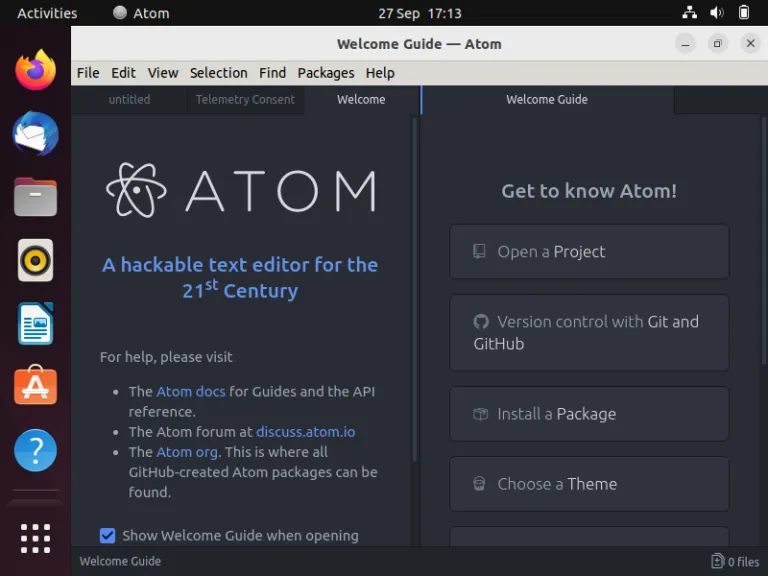Click 0 files in the status bar
The width and height of the screenshot is (768, 576).
[735, 561]
